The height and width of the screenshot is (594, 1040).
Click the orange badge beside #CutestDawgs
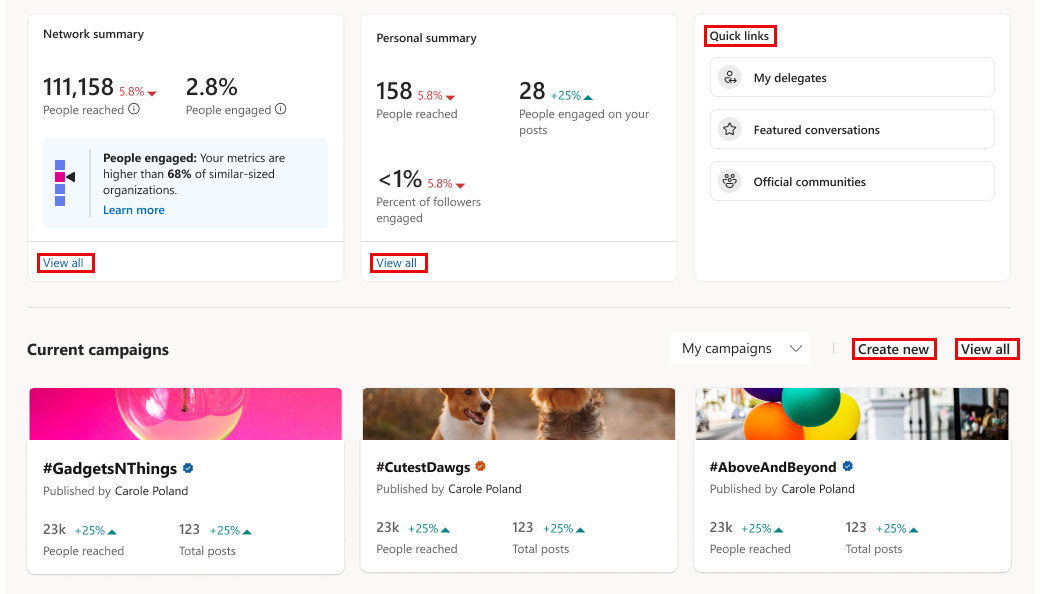tap(480, 467)
